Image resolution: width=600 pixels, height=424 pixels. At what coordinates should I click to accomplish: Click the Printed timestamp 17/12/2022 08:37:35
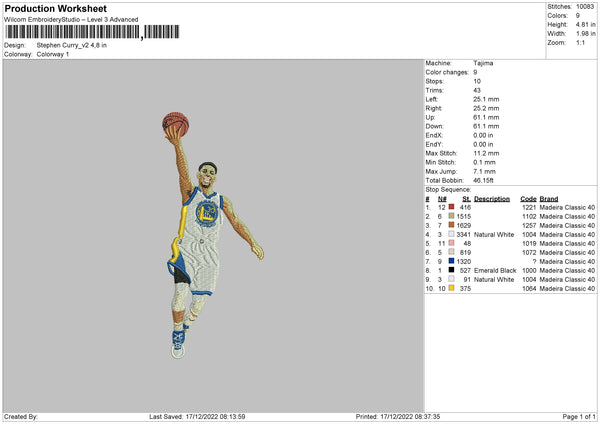tap(410, 416)
